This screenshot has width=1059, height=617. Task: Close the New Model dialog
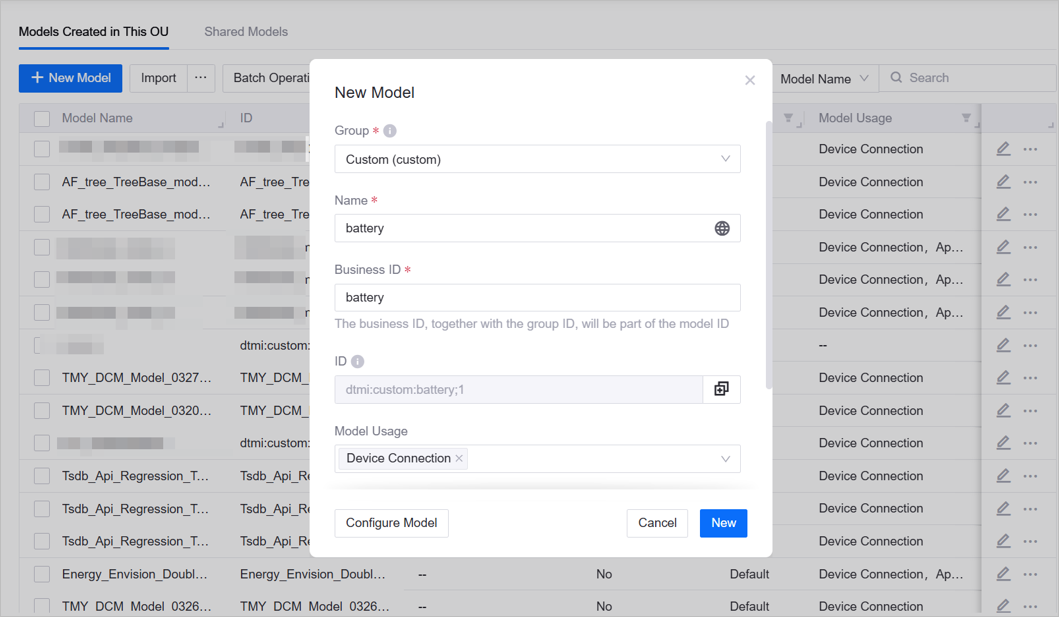pyautogui.click(x=750, y=80)
